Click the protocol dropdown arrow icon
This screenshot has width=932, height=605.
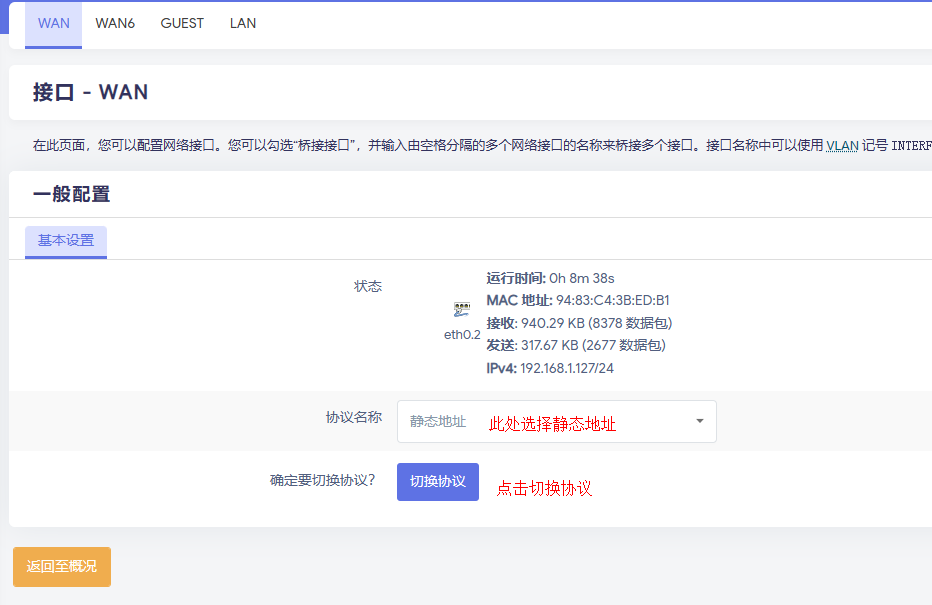tap(699, 421)
